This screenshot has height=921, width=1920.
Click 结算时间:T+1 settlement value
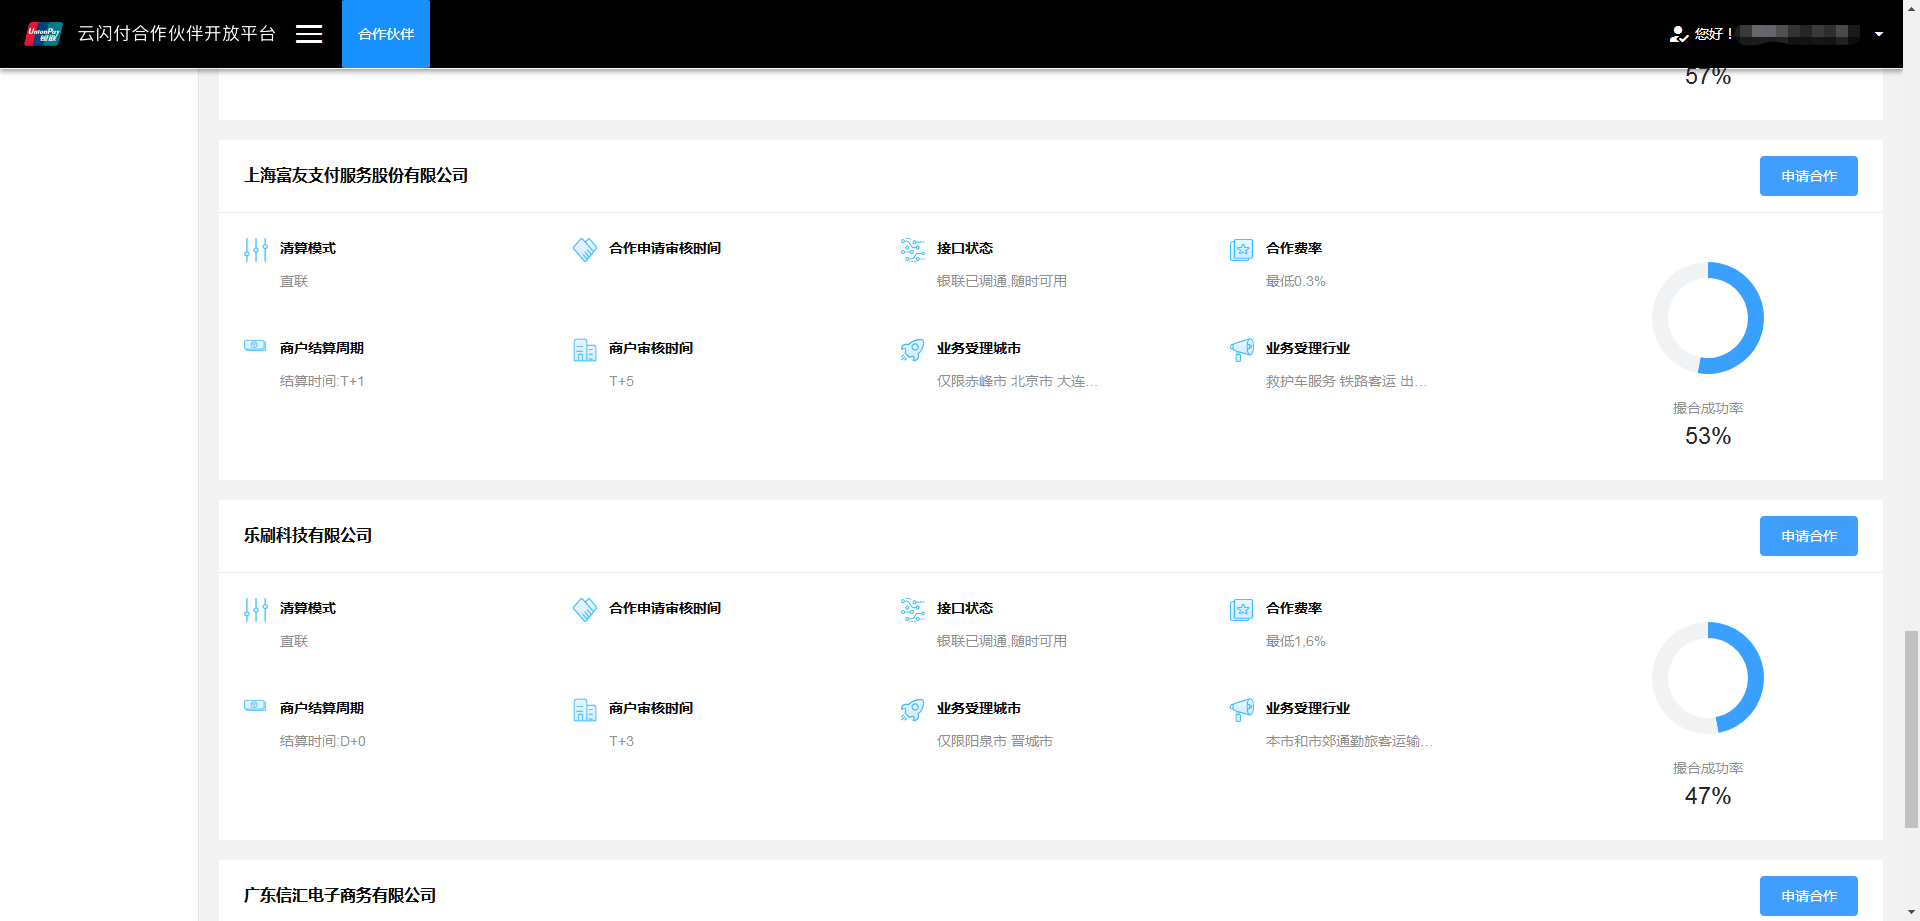(x=322, y=381)
